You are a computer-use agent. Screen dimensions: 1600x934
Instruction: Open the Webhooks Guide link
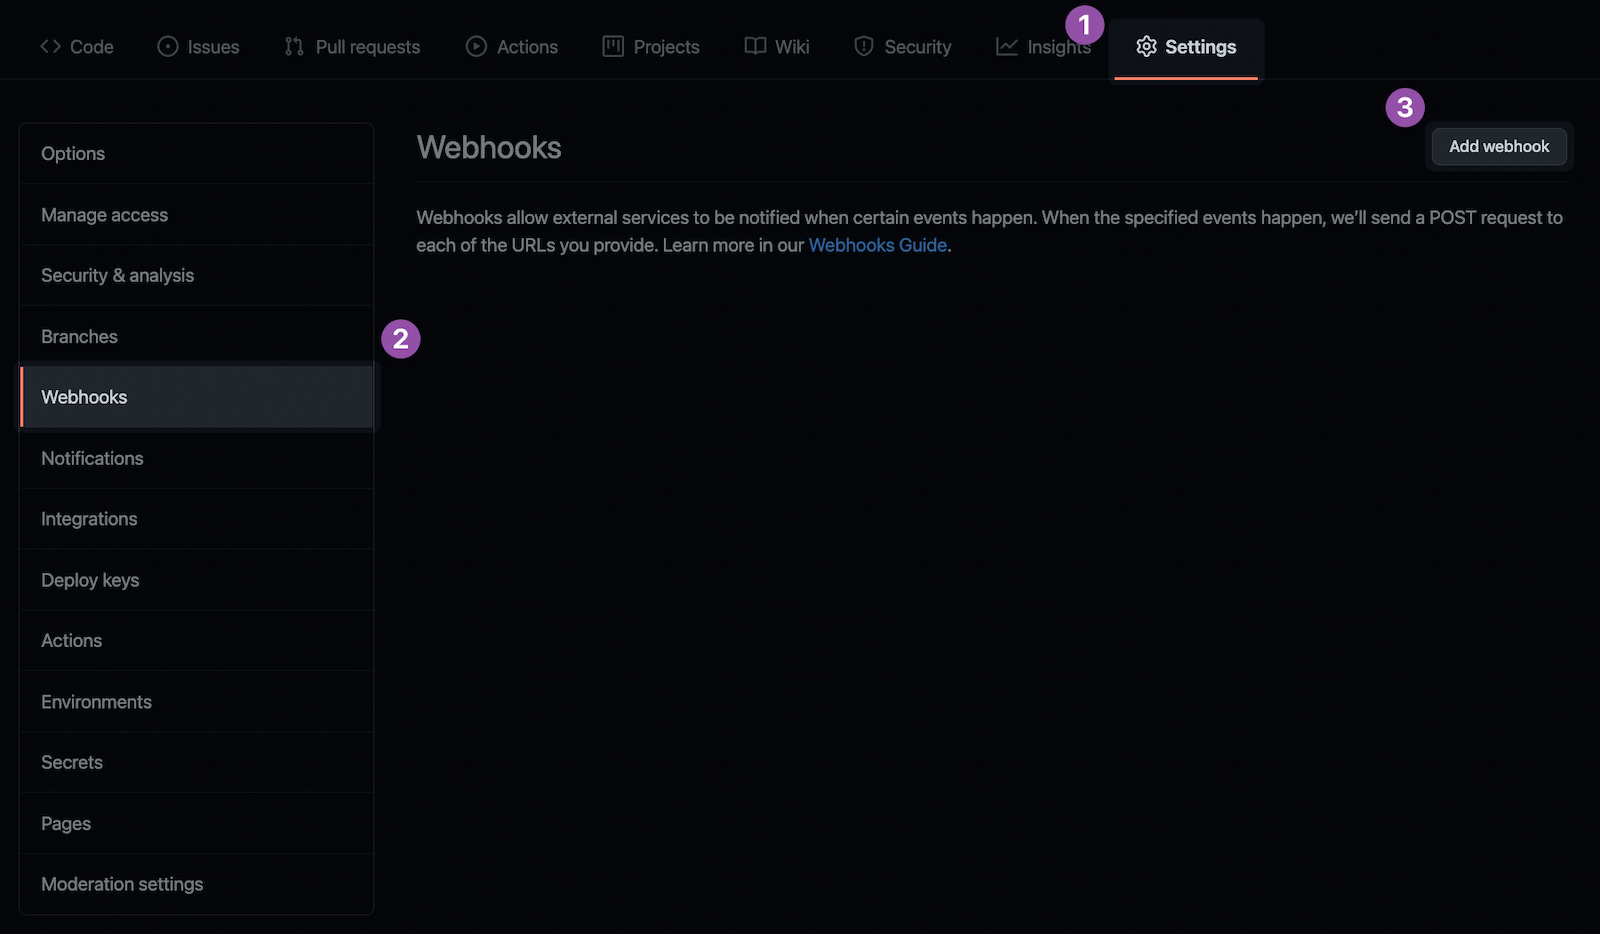878,245
